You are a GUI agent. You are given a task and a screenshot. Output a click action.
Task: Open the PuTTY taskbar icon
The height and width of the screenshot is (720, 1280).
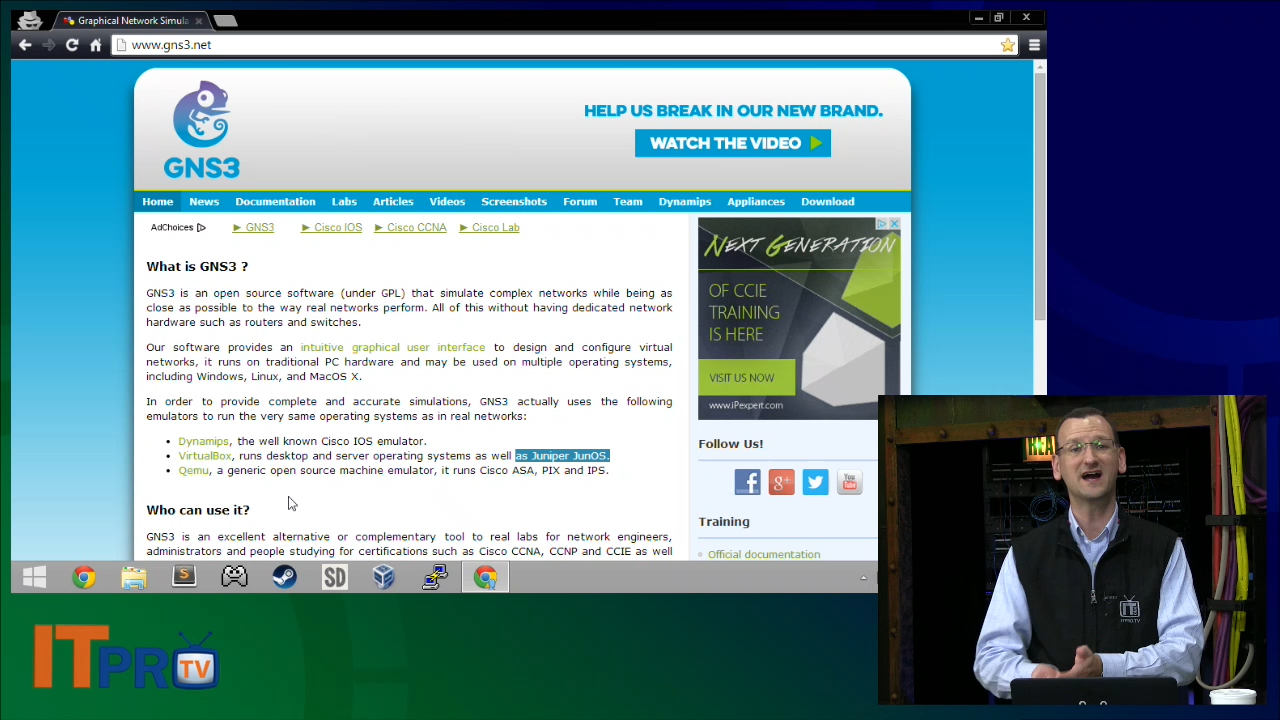434,577
